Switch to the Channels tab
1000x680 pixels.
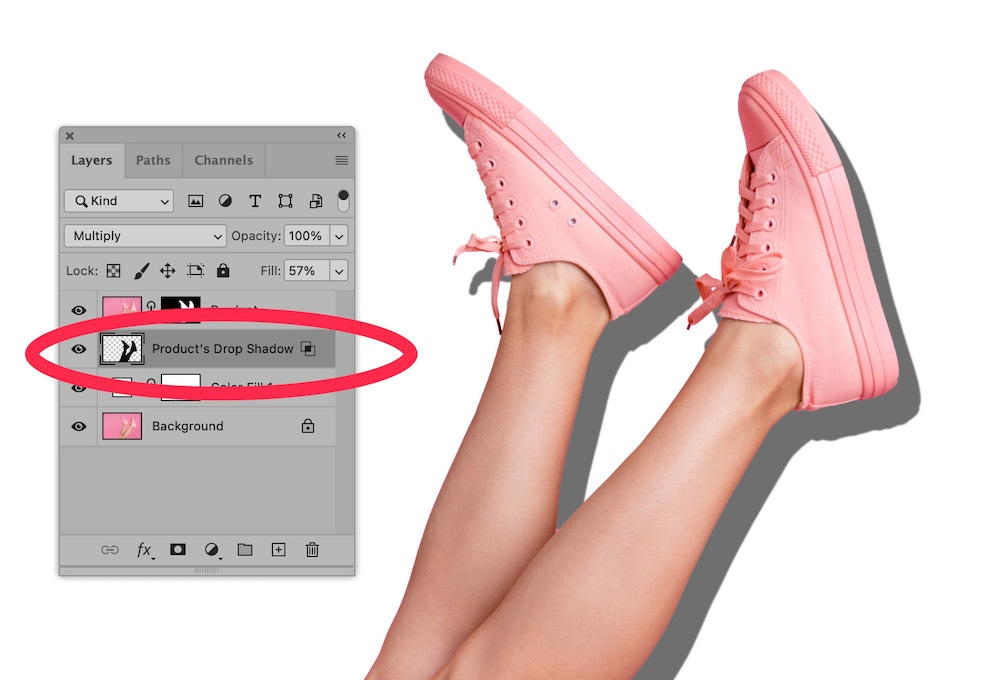[x=223, y=160]
